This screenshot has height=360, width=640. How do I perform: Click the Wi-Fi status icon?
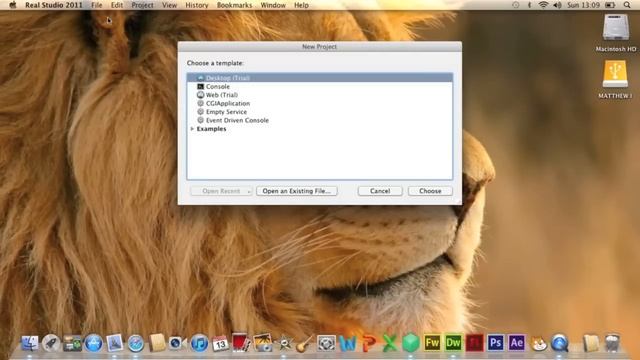543,5
